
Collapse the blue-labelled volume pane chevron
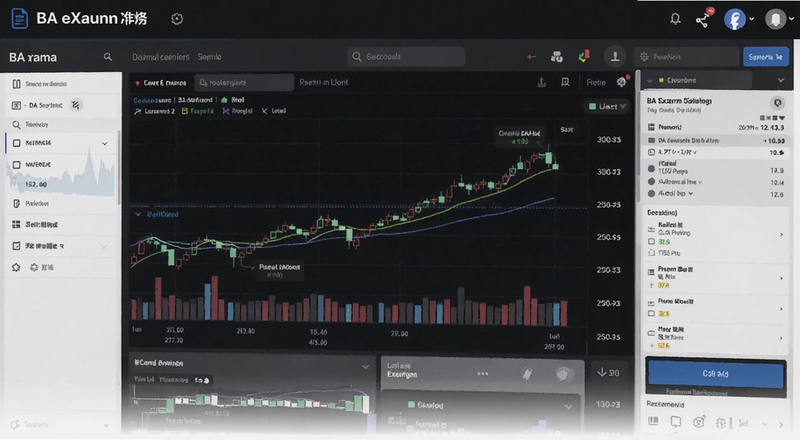pos(138,214)
